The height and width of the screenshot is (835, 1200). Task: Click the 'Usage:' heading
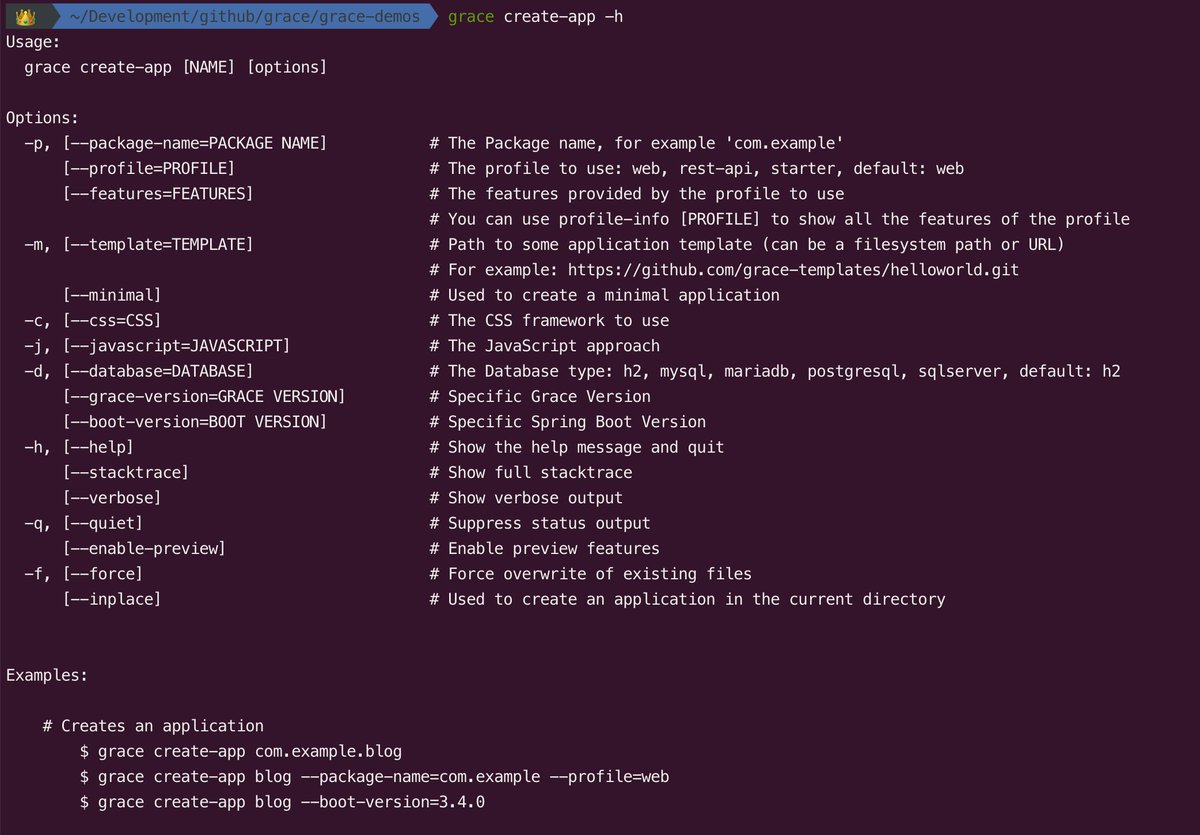click(33, 42)
